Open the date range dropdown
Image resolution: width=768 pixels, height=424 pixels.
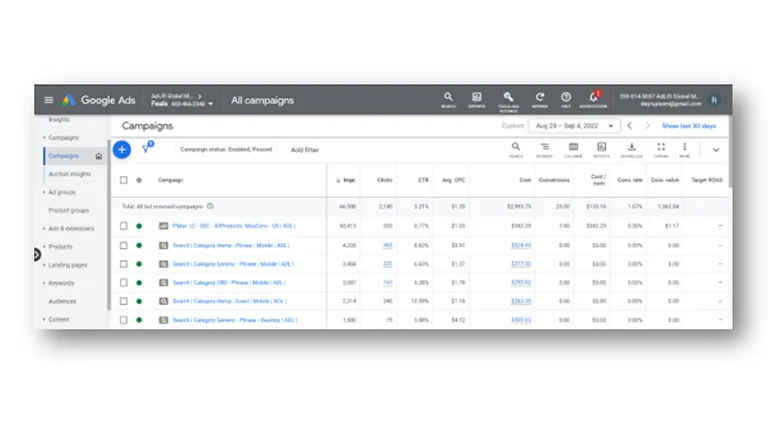tap(575, 126)
